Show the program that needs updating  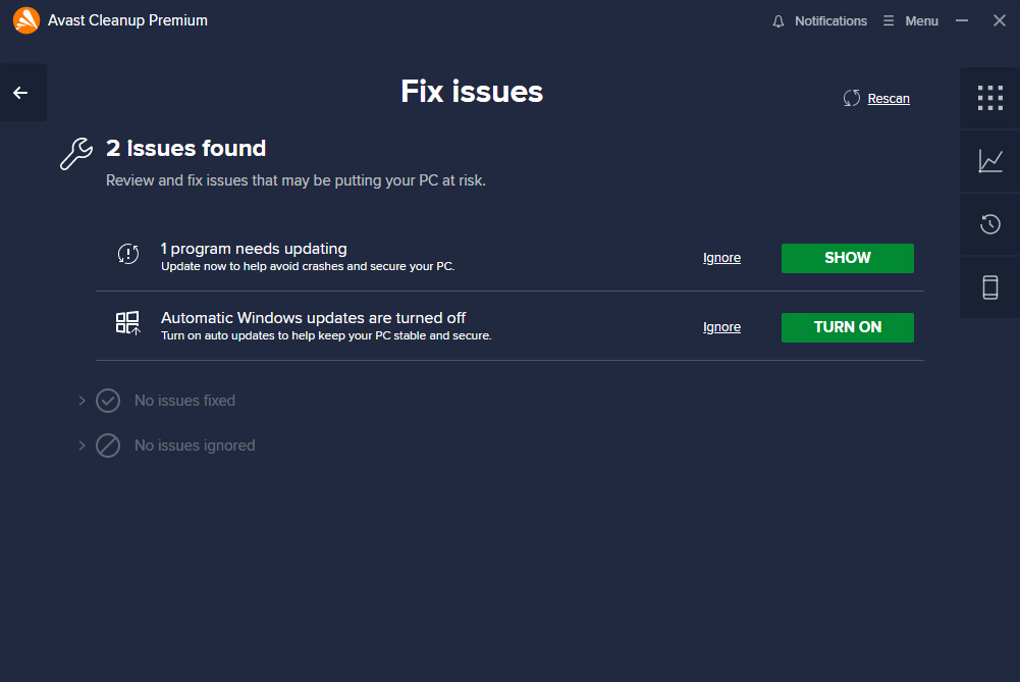pos(847,258)
